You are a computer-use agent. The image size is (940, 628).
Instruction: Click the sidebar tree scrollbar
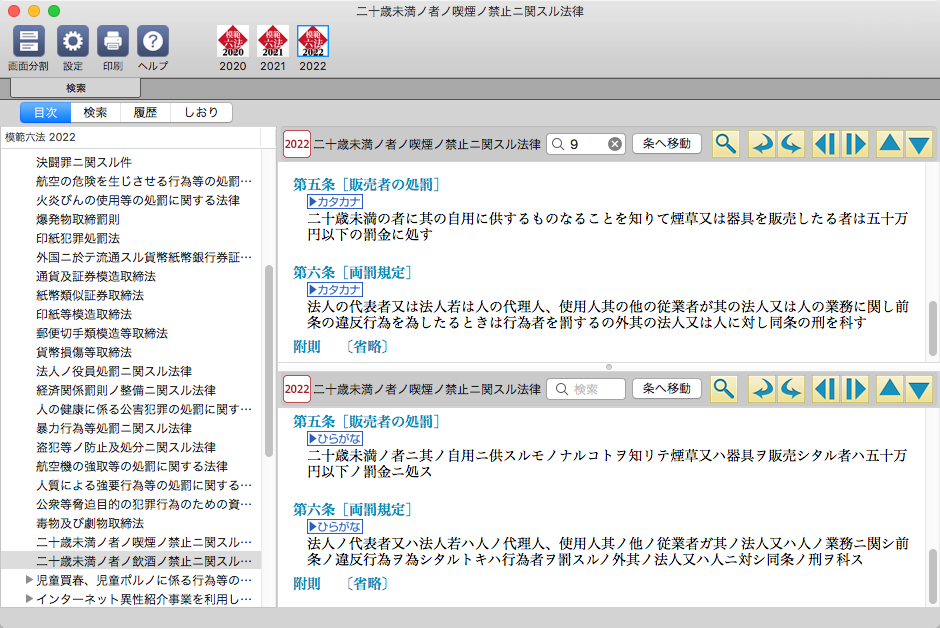click(269, 361)
